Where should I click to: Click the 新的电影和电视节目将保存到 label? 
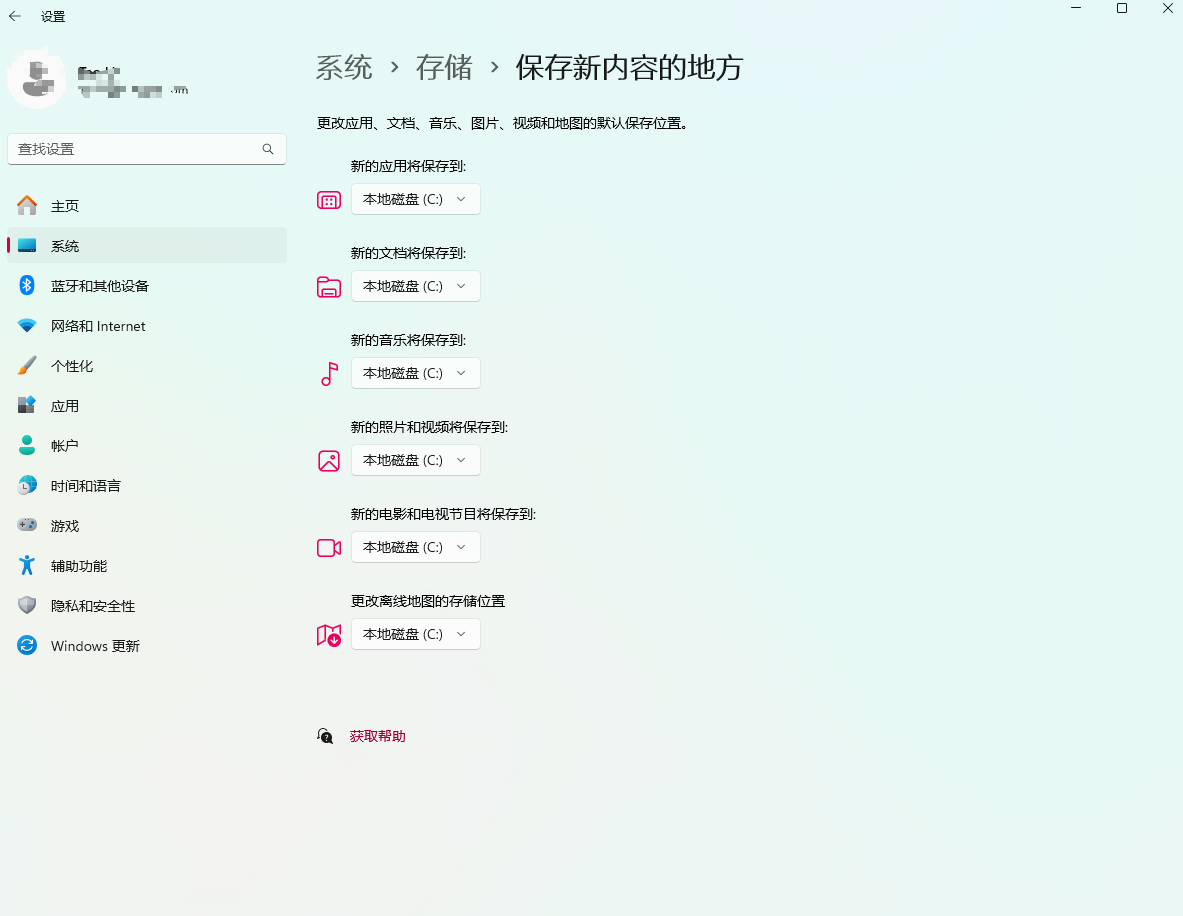[x=443, y=514]
